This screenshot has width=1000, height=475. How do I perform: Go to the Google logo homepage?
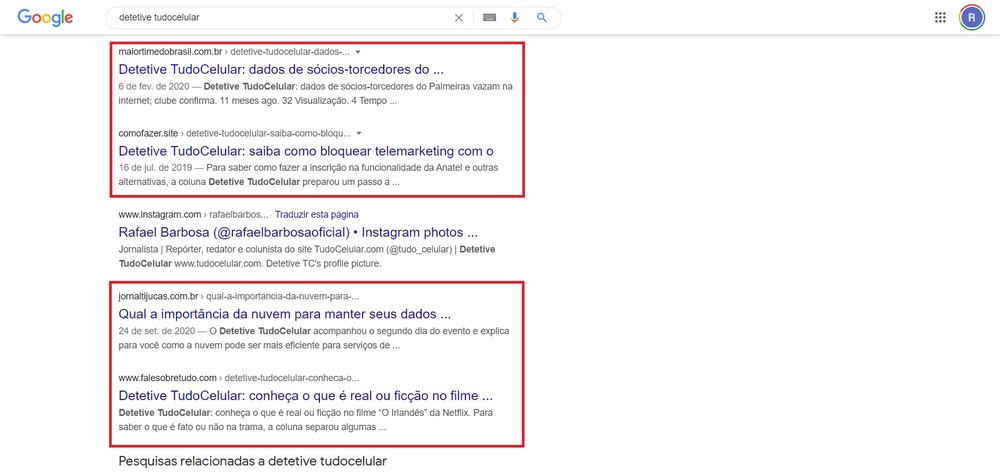click(x=45, y=18)
